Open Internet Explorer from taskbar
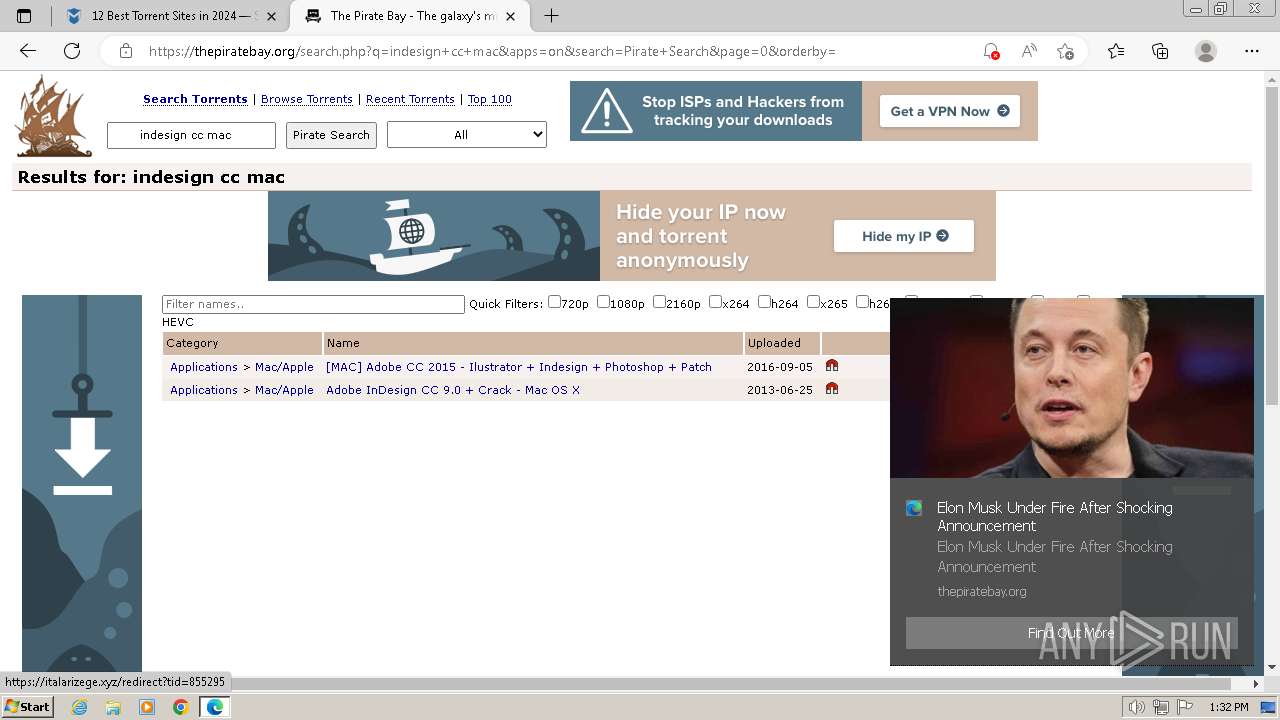 coord(79,707)
